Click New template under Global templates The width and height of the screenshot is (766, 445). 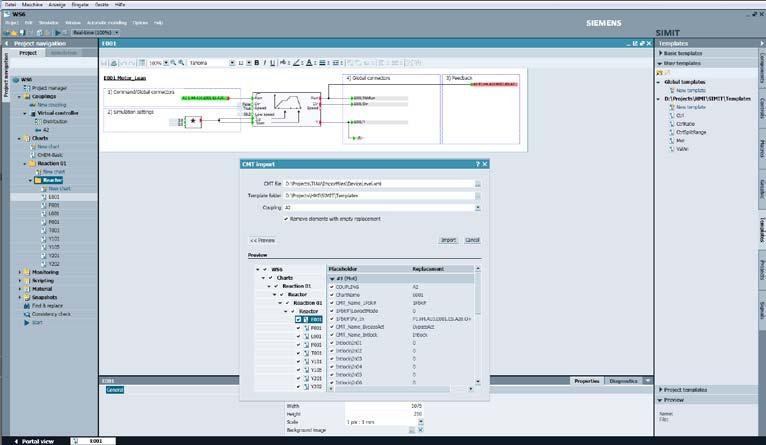pyautogui.click(x=691, y=90)
